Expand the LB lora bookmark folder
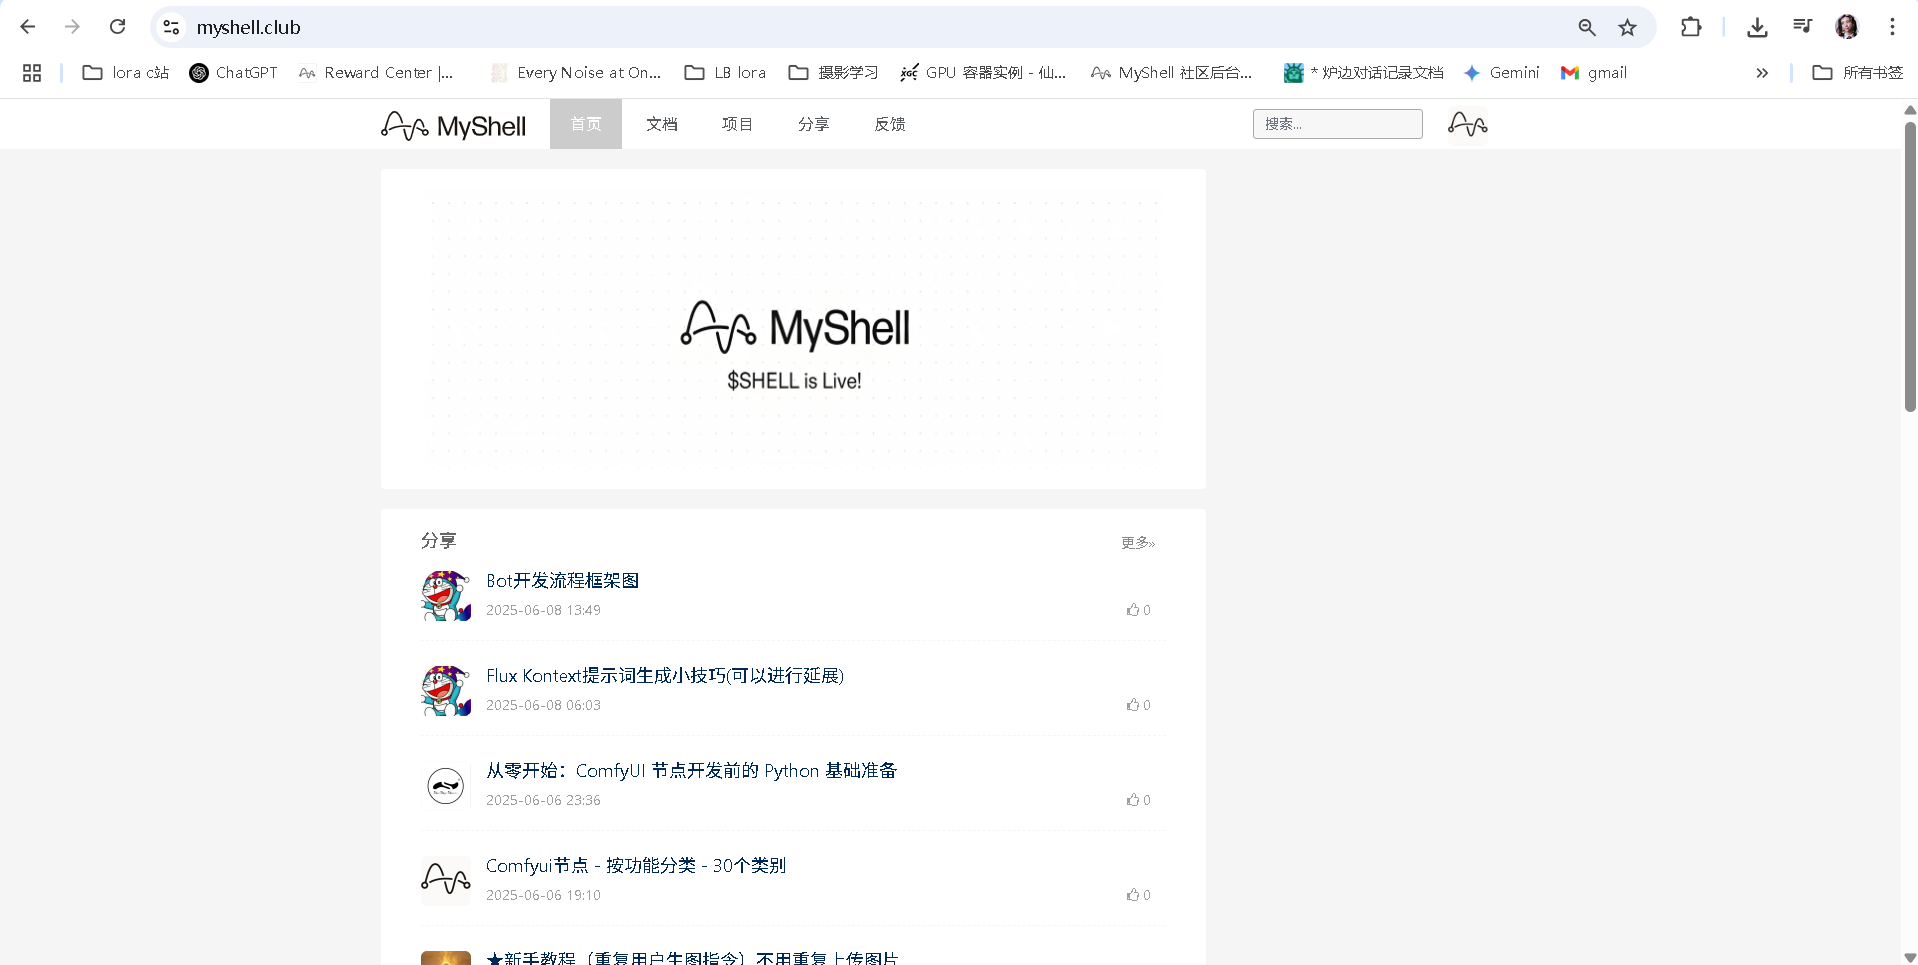Screen dimensions: 1918x965 pyautogui.click(x=725, y=73)
